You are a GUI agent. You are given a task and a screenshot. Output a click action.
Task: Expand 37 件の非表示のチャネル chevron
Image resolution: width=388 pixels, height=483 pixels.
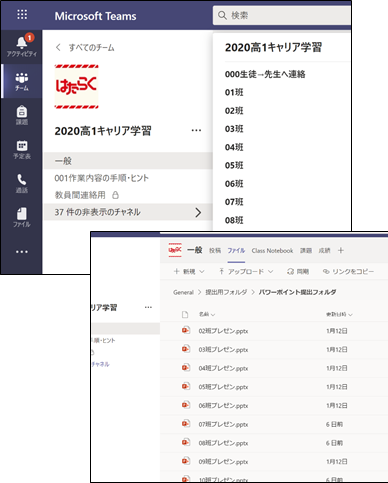(198, 212)
